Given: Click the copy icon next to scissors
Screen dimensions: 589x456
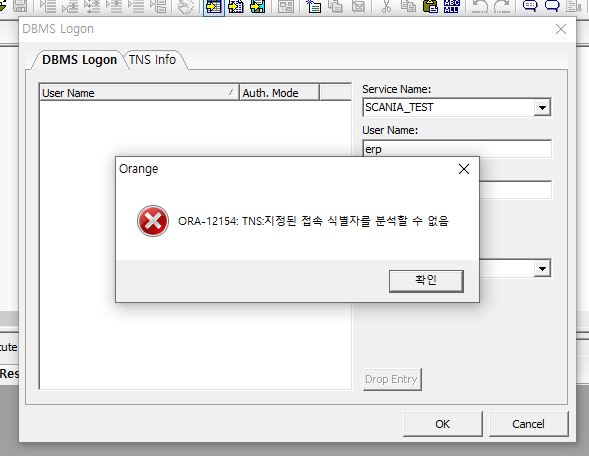Looking at the screenshot, I should coord(408,6).
